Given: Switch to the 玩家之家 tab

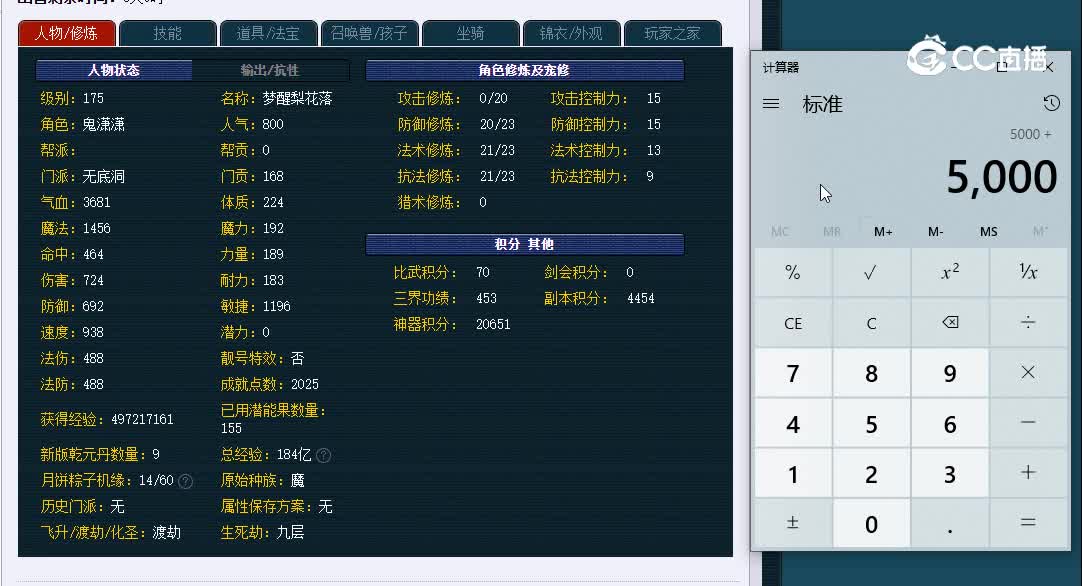Looking at the screenshot, I should coord(673,33).
